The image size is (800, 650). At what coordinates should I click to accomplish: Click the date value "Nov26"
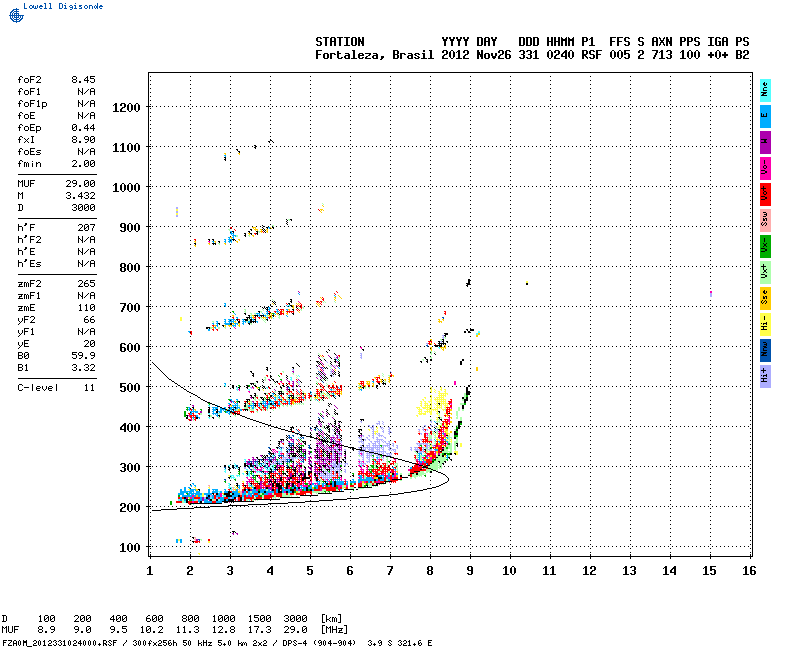tap(493, 55)
